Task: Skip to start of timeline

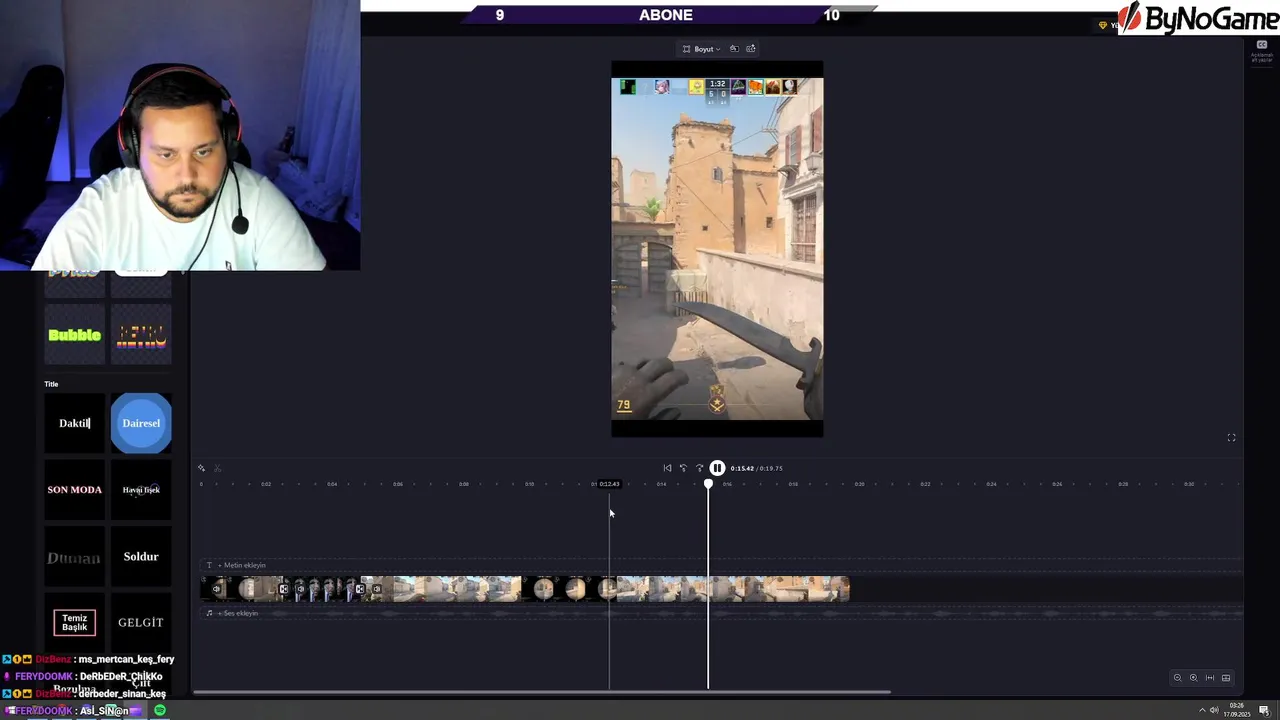Action: (x=667, y=468)
